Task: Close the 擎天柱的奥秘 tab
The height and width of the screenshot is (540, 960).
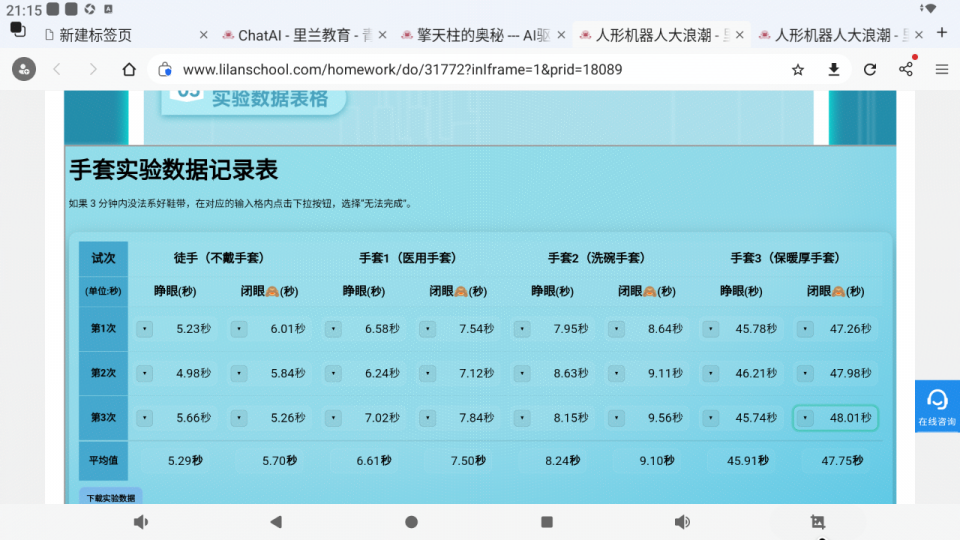Action: coord(561,36)
